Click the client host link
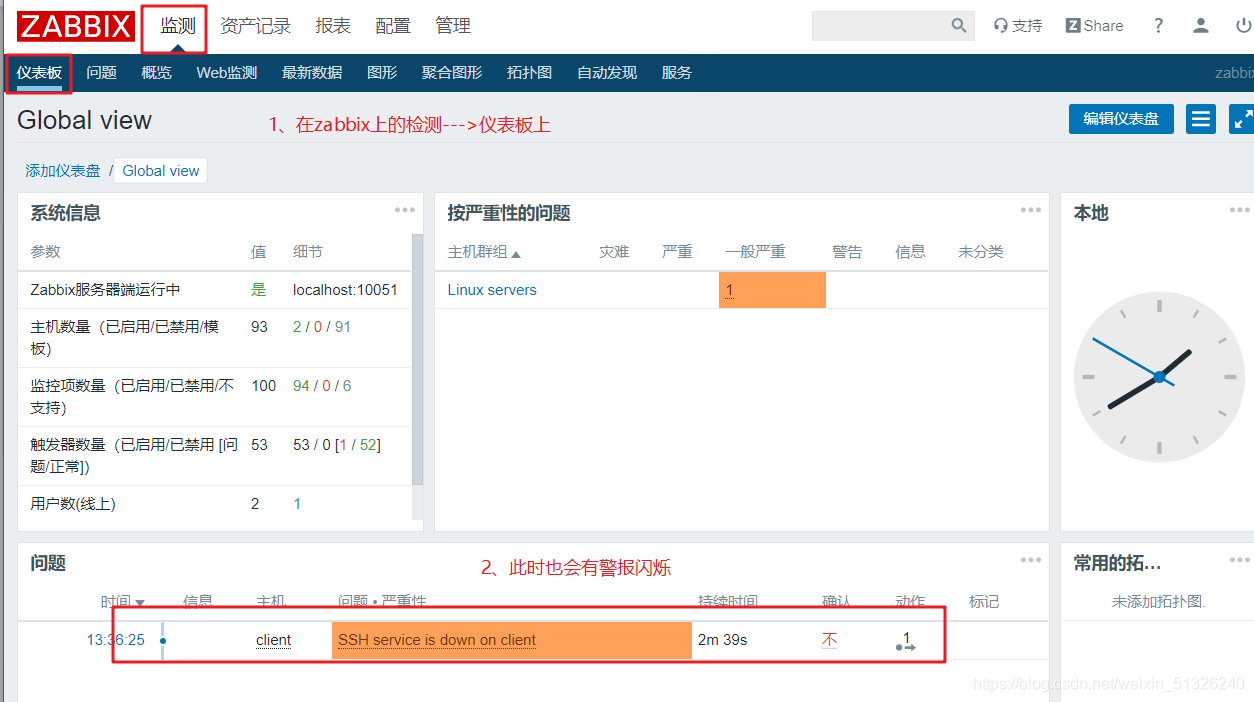The image size is (1254, 702). (x=273, y=640)
